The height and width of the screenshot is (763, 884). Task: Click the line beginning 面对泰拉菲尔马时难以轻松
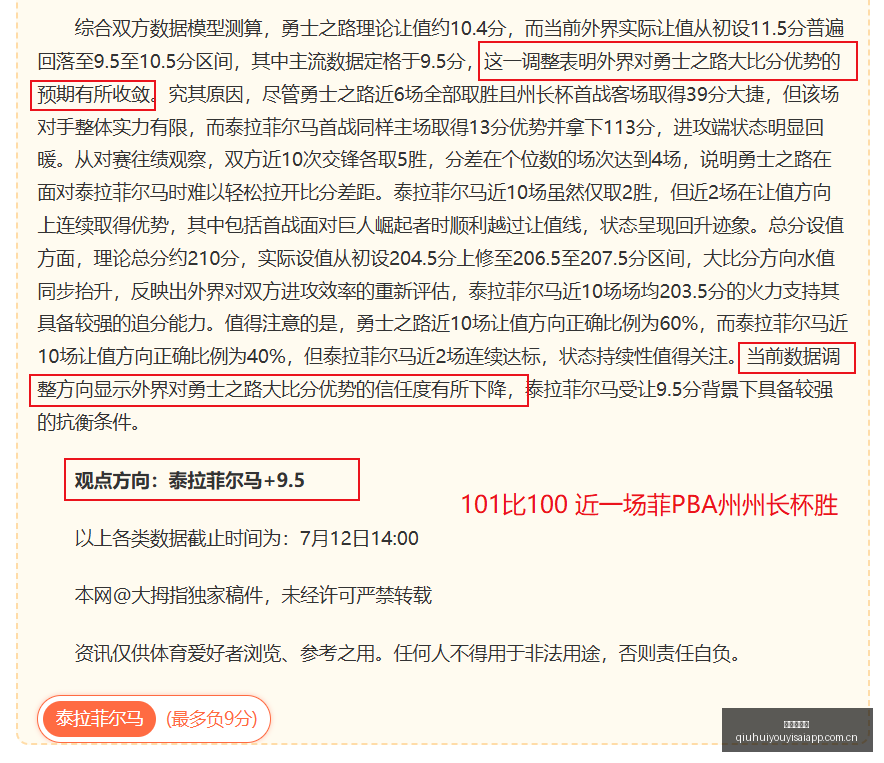(434, 193)
